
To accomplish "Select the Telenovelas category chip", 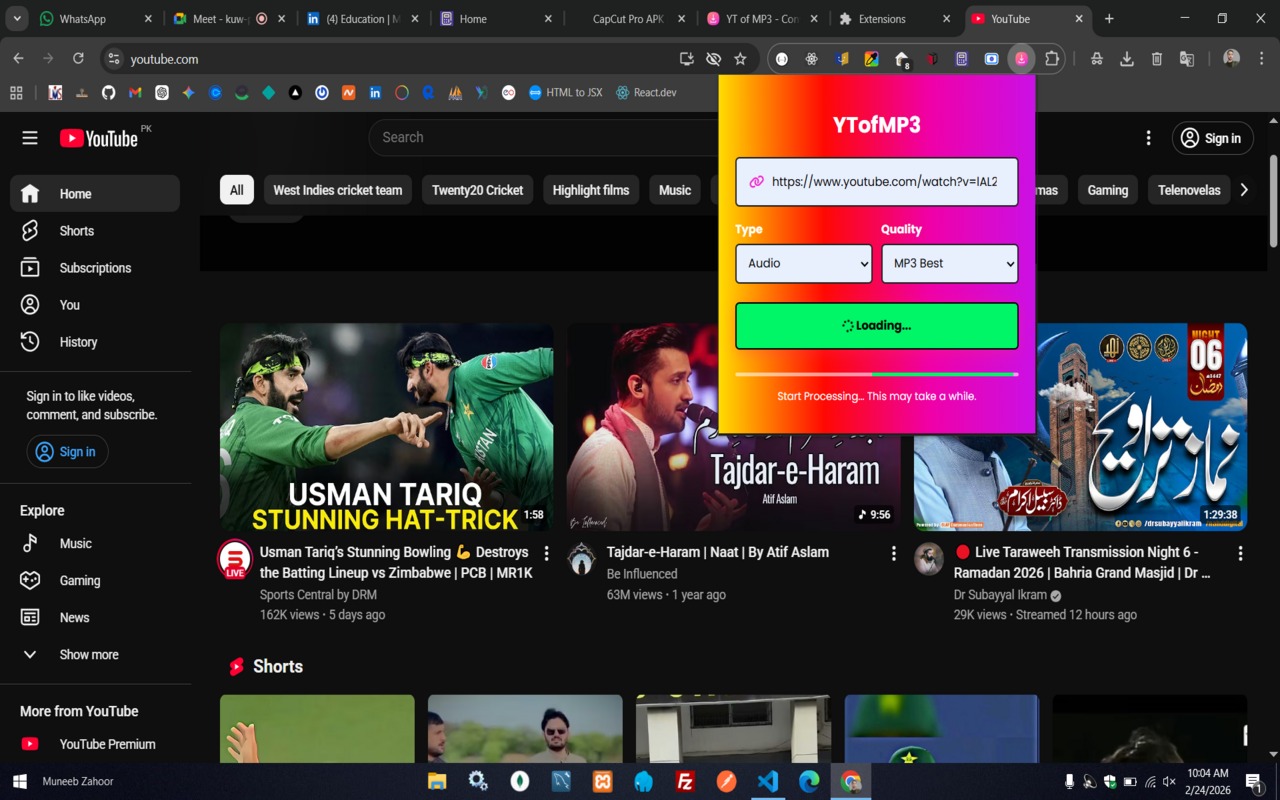I will [1189, 190].
